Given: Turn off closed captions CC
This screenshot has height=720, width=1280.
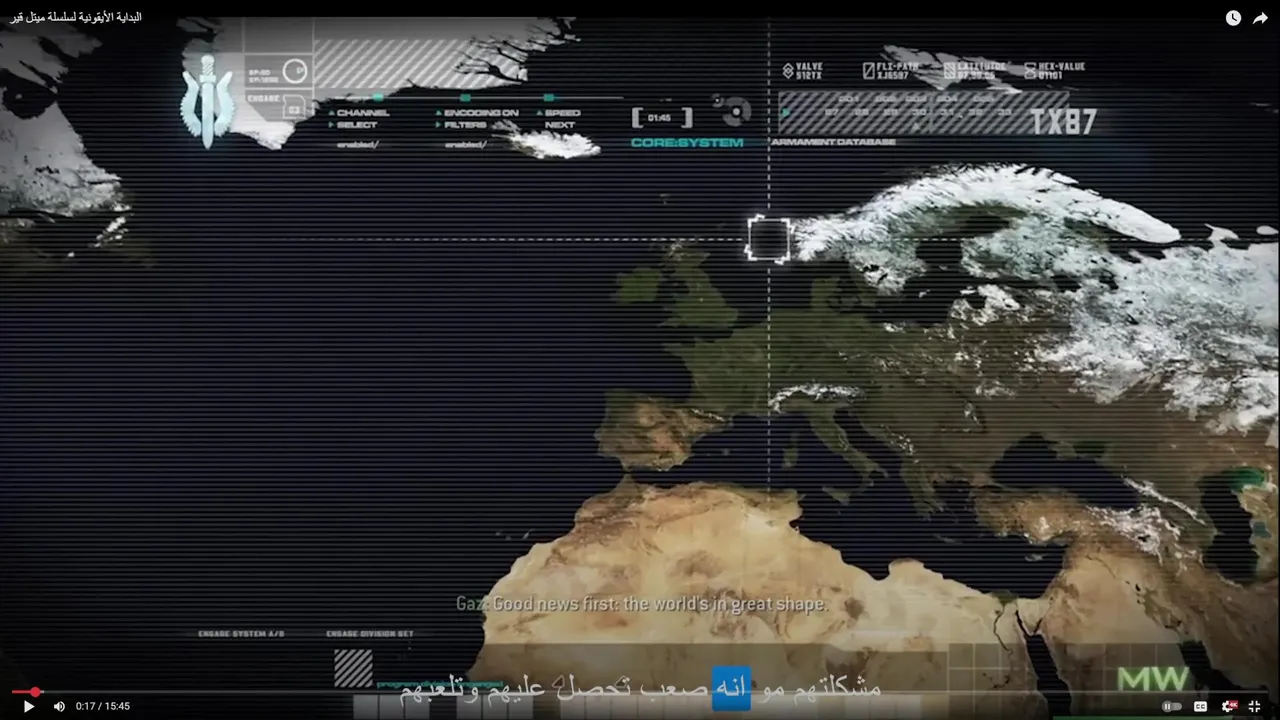Looking at the screenshot, I should [x=1200, y=706].
